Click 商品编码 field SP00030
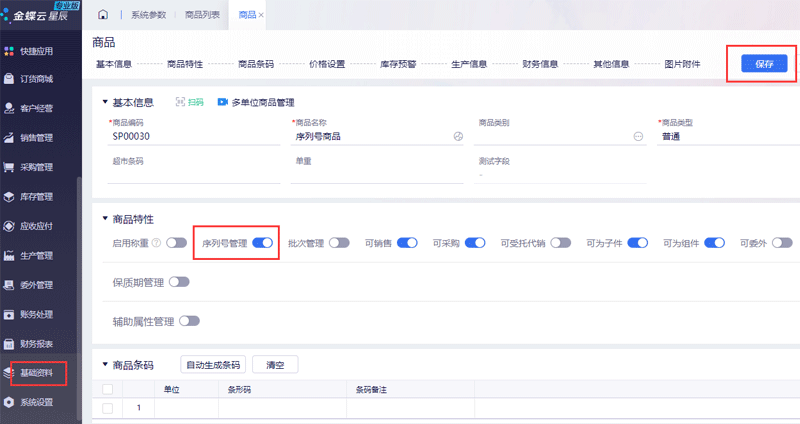 [194, 136]
